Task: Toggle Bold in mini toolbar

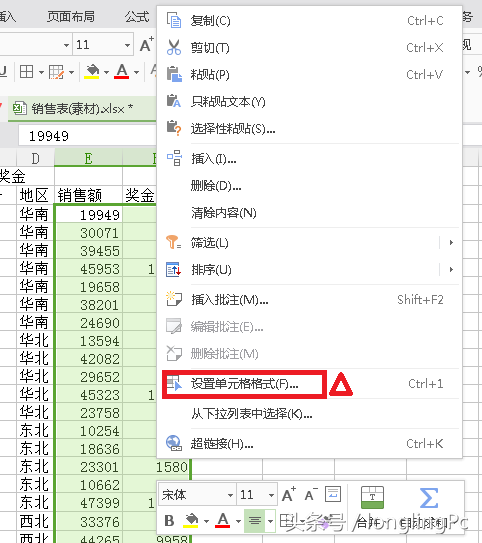Action: point(169,520)
